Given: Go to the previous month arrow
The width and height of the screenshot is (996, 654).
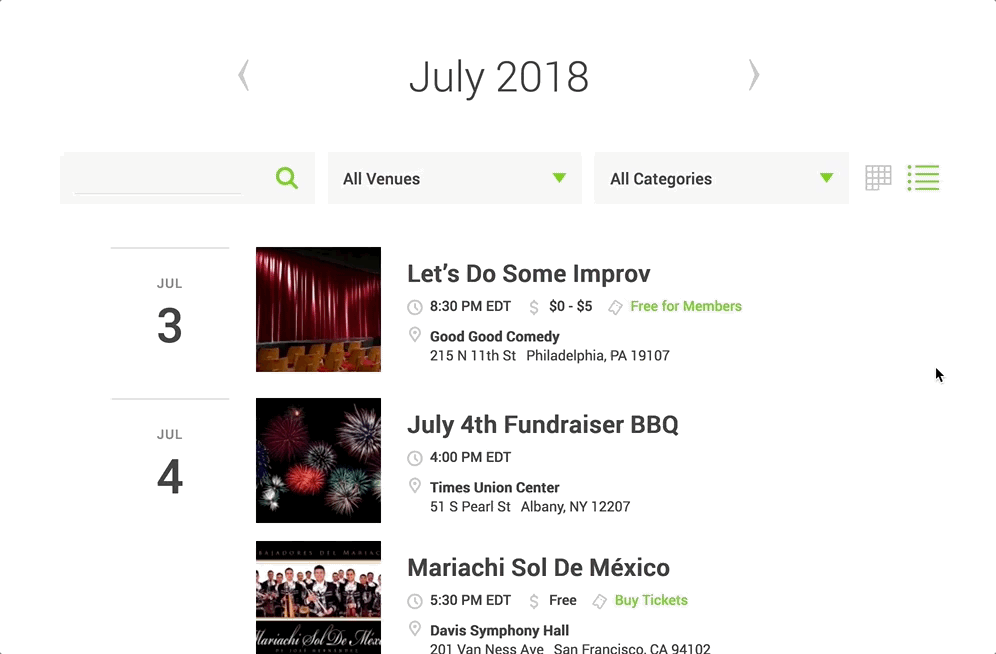Looking at the screenshot, I should tap(243, 76).
